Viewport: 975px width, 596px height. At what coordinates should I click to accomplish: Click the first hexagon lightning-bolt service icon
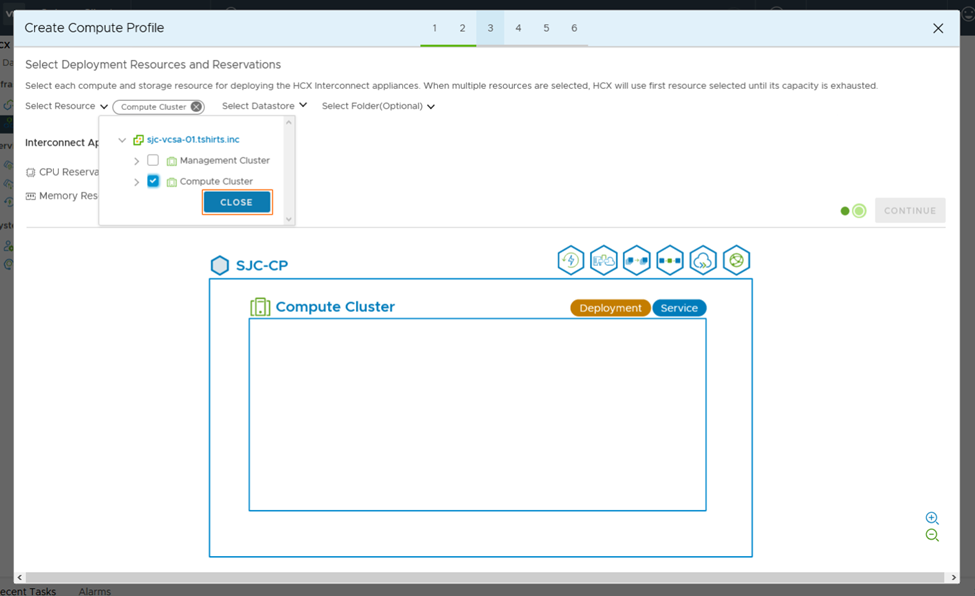[x=570, y=260]
